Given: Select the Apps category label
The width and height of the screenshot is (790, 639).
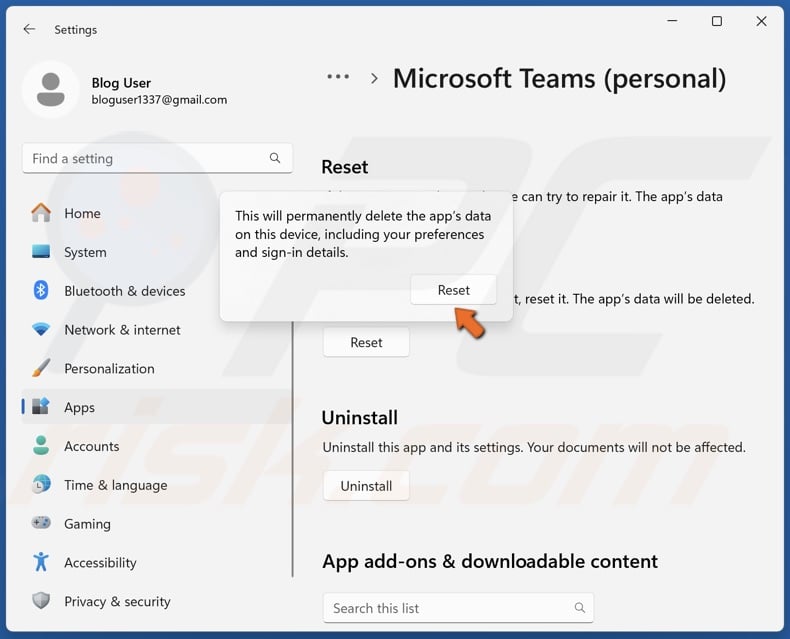Looking at the screenshot, I should click(80, 407).
